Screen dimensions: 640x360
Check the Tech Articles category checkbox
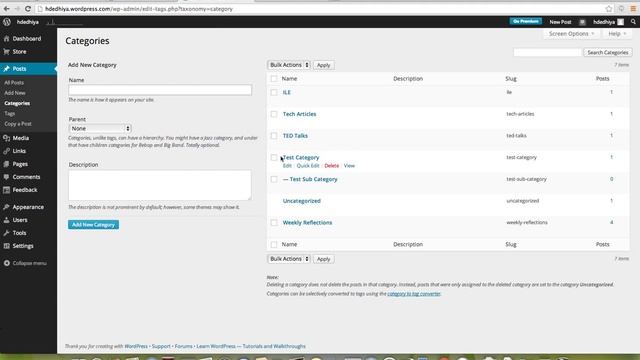tap(274, 114)
